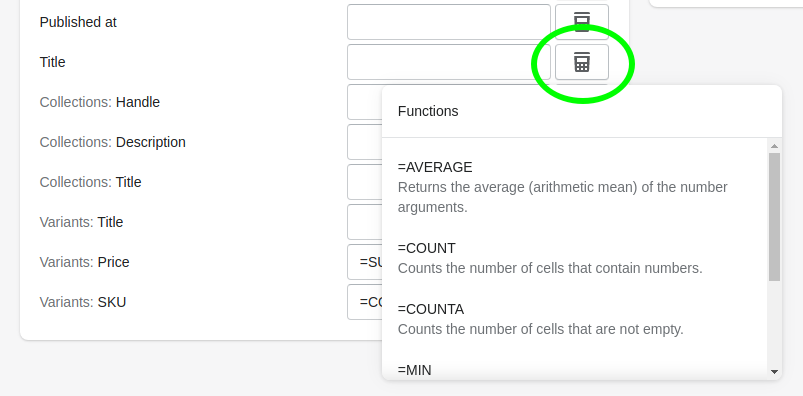
Task: Click the Collections: Handle input field
Action: coord(365,102)
